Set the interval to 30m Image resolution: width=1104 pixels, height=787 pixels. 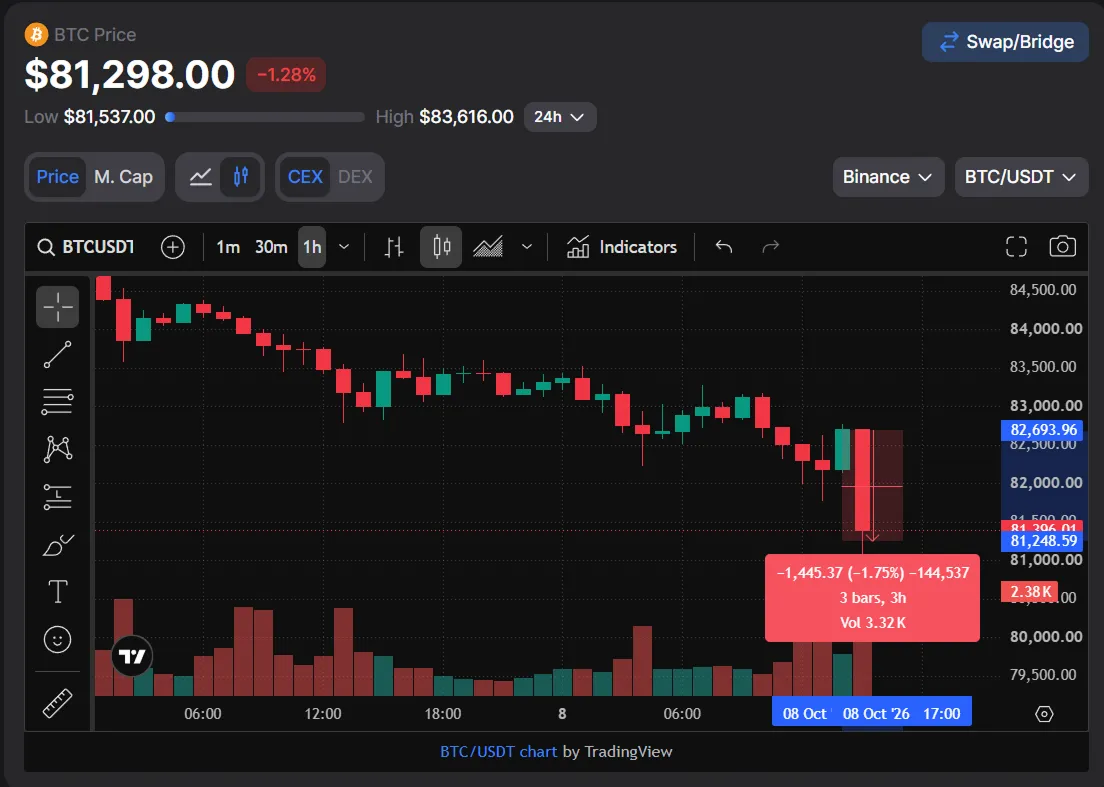[x=271, y=247]
